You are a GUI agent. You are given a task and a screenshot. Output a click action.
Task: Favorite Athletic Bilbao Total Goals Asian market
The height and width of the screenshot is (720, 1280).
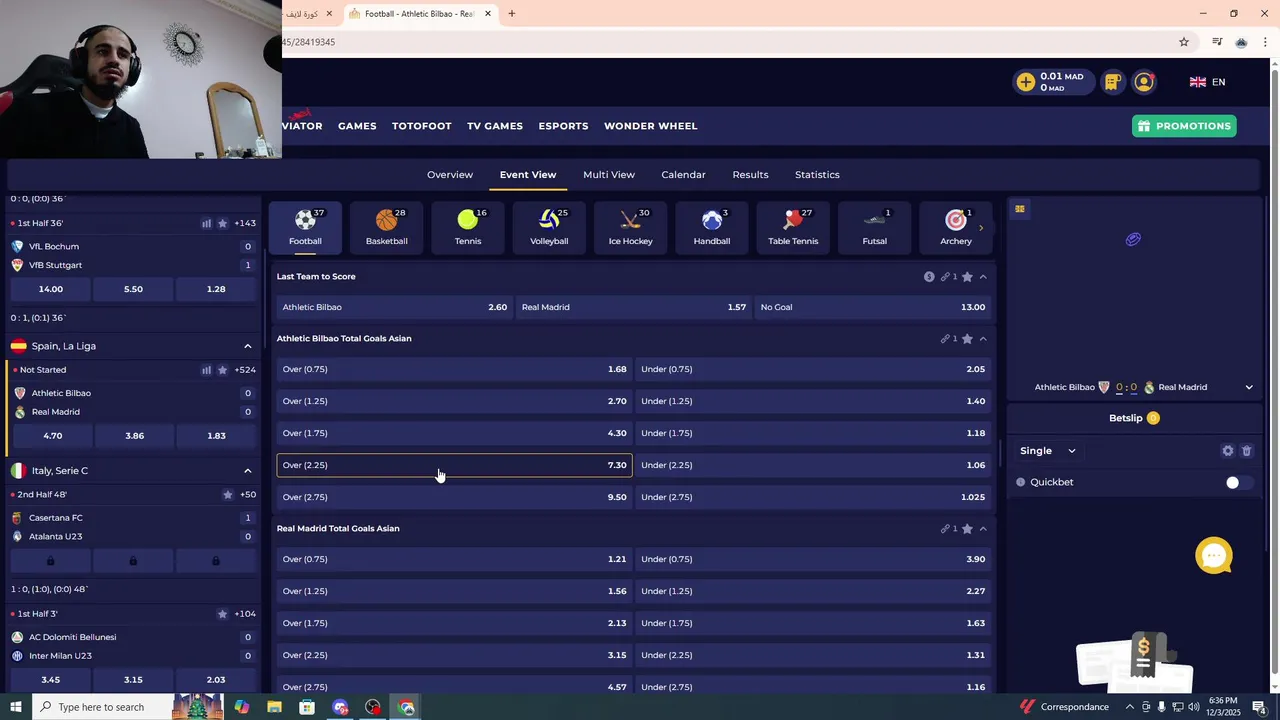pyautogui.click(x=967, y=339)
